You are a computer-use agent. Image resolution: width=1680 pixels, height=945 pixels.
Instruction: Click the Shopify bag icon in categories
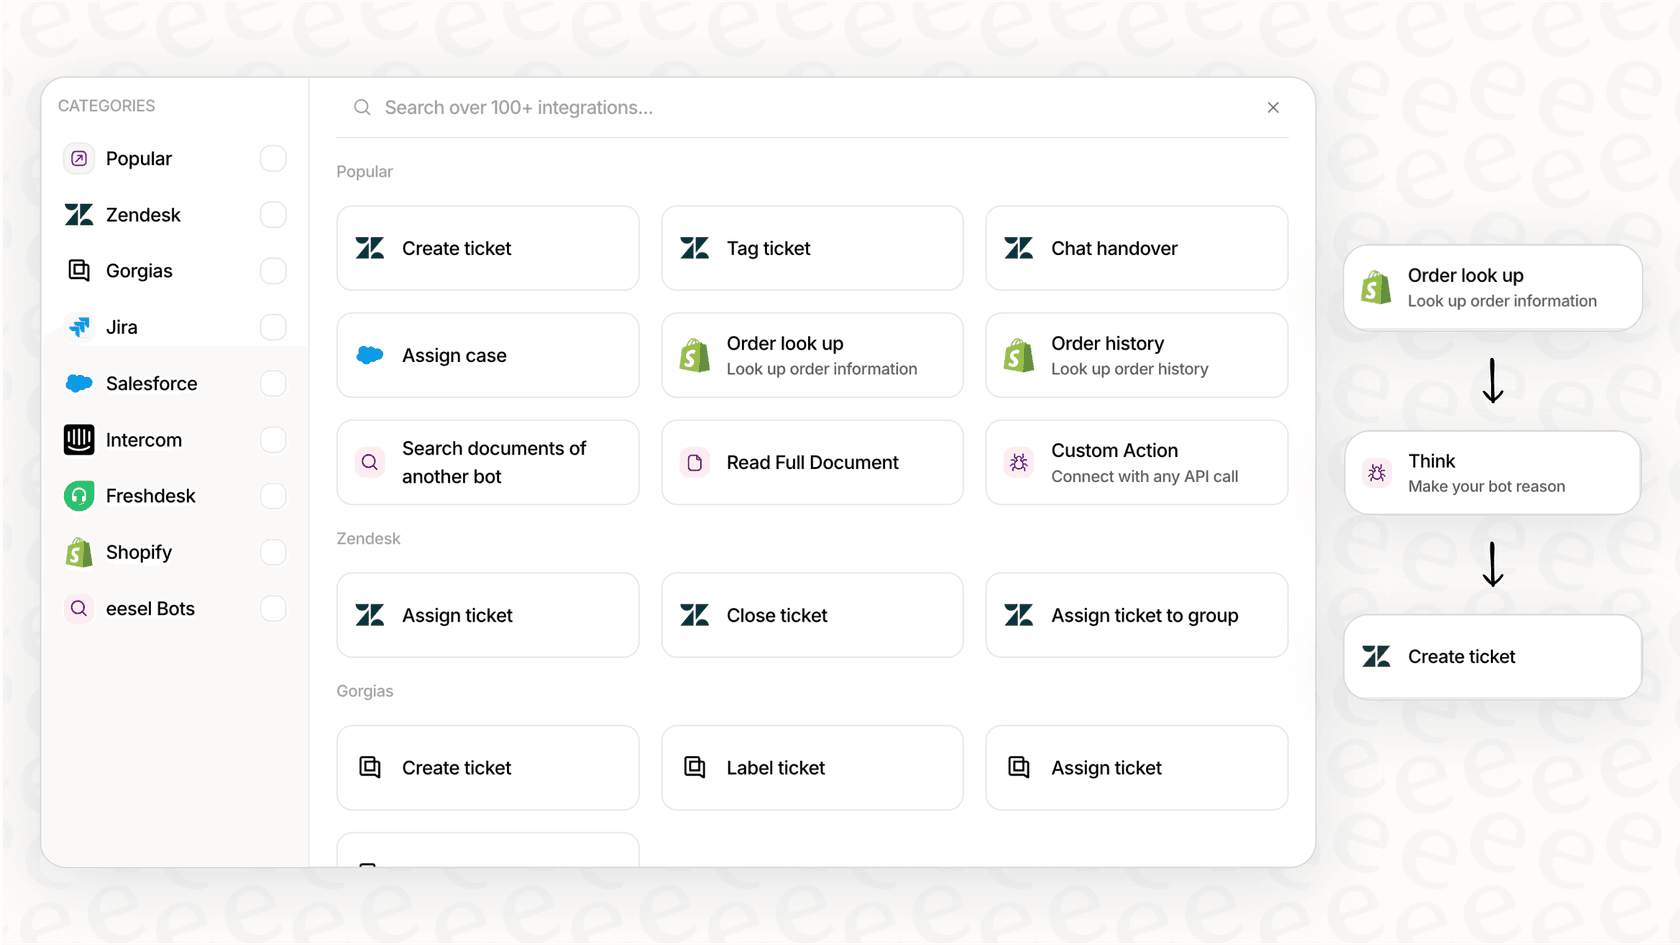(x=79, y=552)
